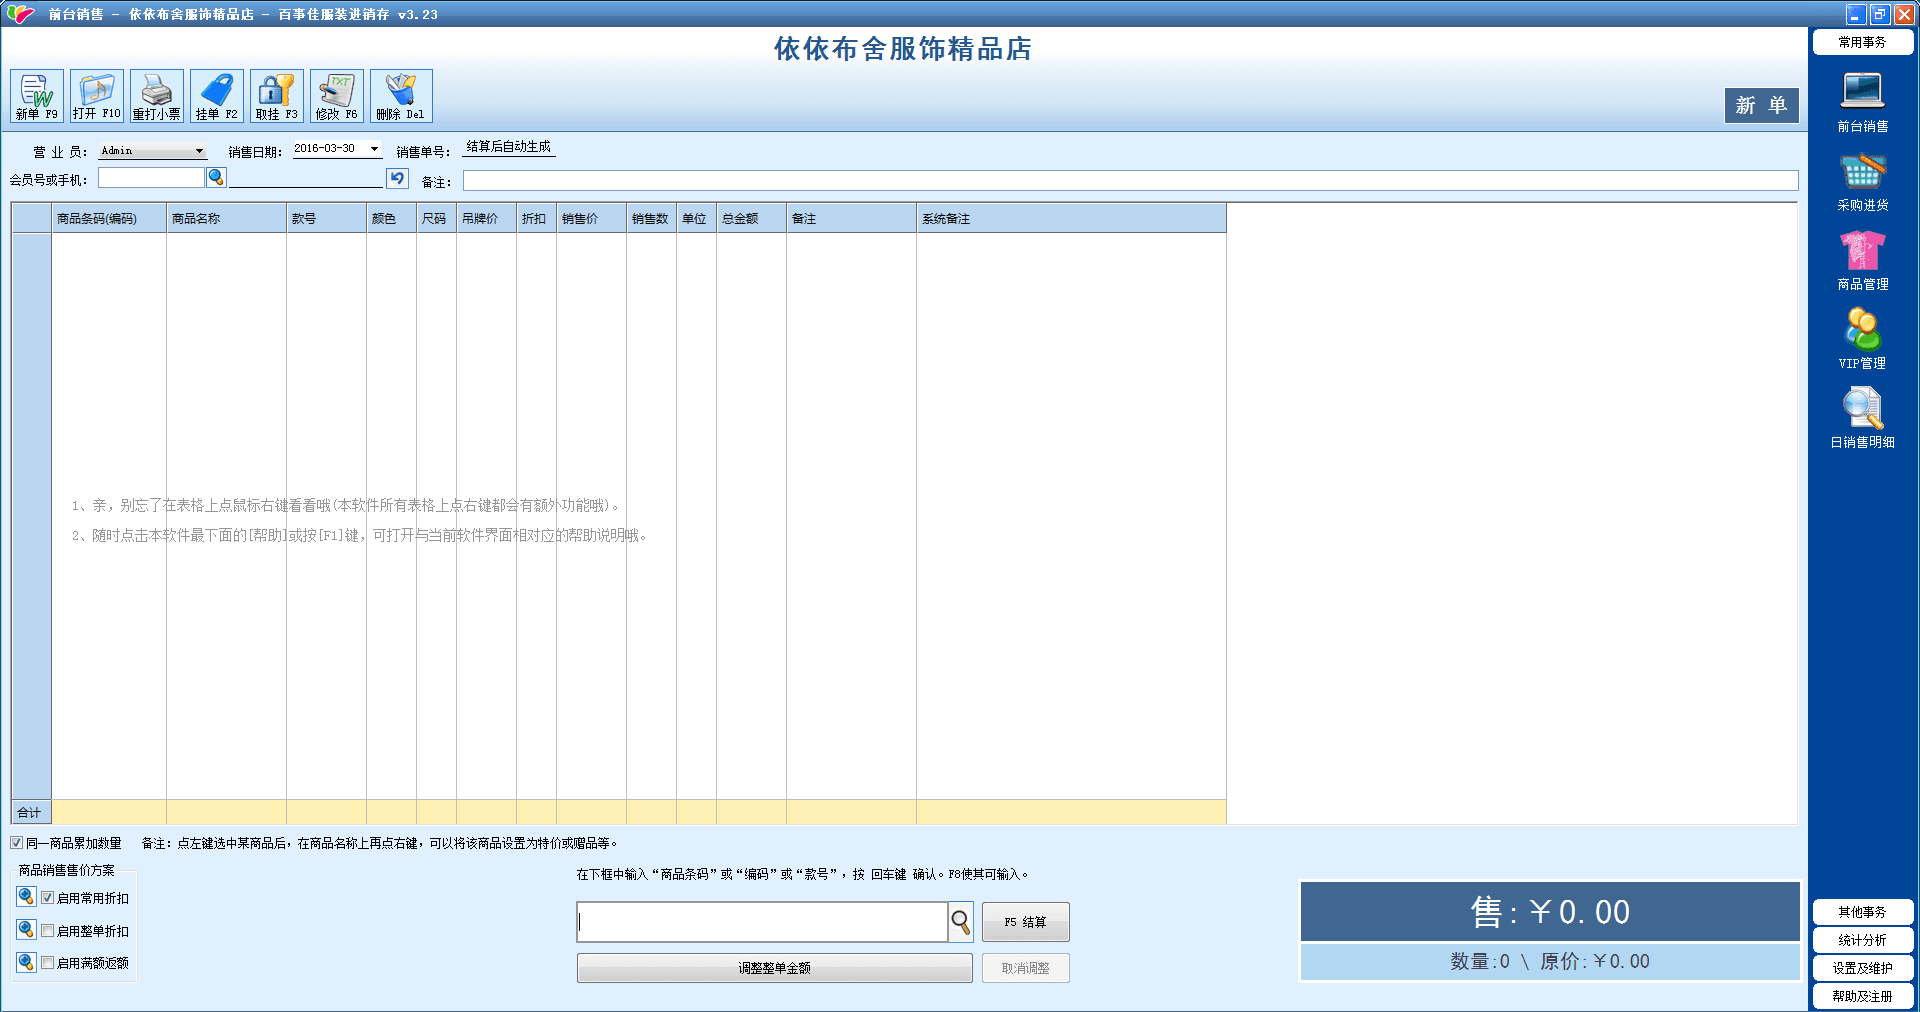Expand the salesperson (营业员) Admin dropdown

[x=199, y=151]
